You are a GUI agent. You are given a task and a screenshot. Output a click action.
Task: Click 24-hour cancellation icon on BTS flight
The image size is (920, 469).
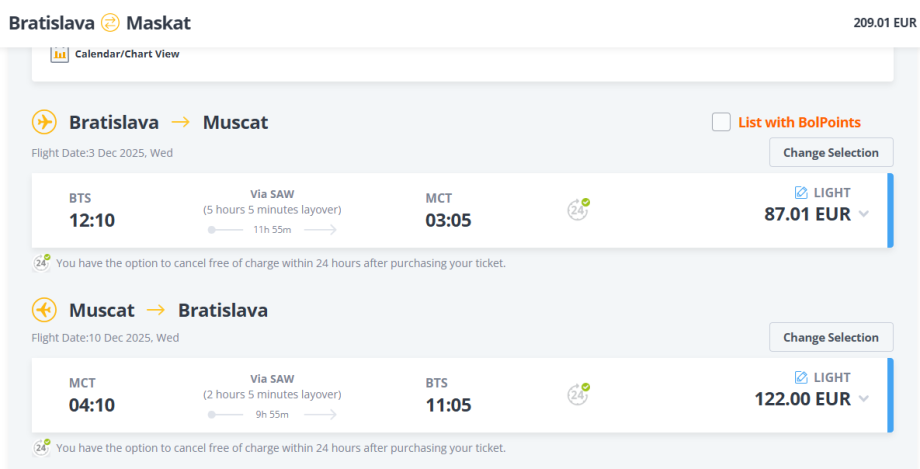click(578, 209)
